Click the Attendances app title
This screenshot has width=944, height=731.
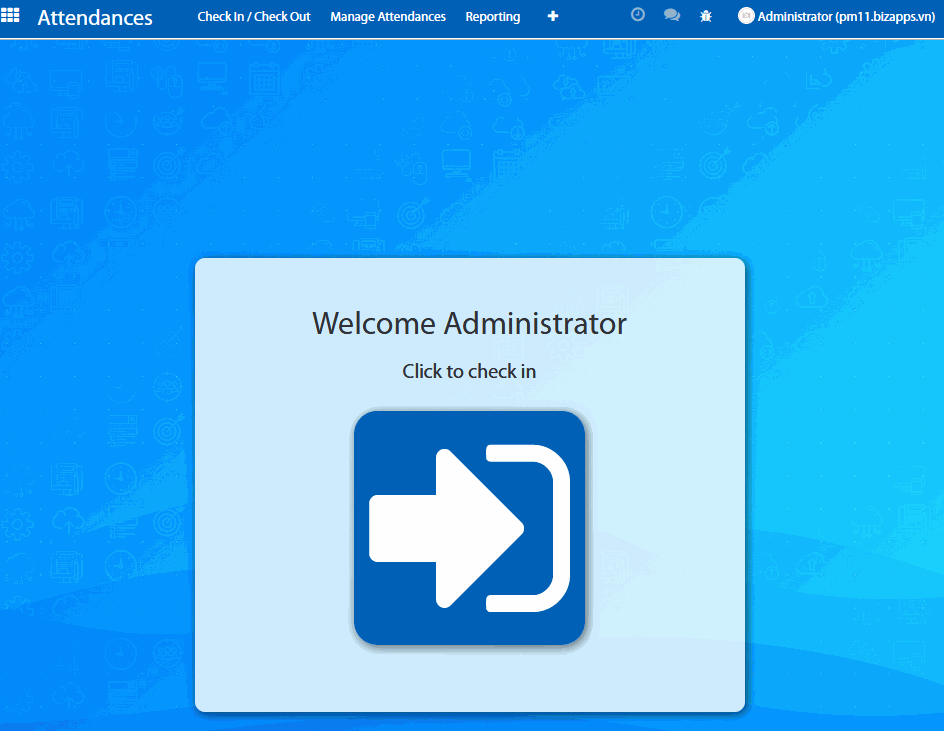coord(95,18)
